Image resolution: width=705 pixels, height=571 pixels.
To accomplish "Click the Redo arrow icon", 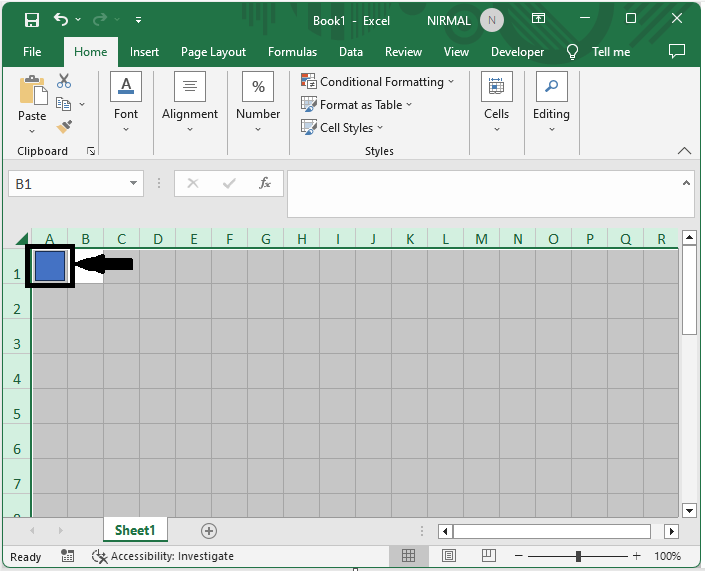I will click(100, 19).
